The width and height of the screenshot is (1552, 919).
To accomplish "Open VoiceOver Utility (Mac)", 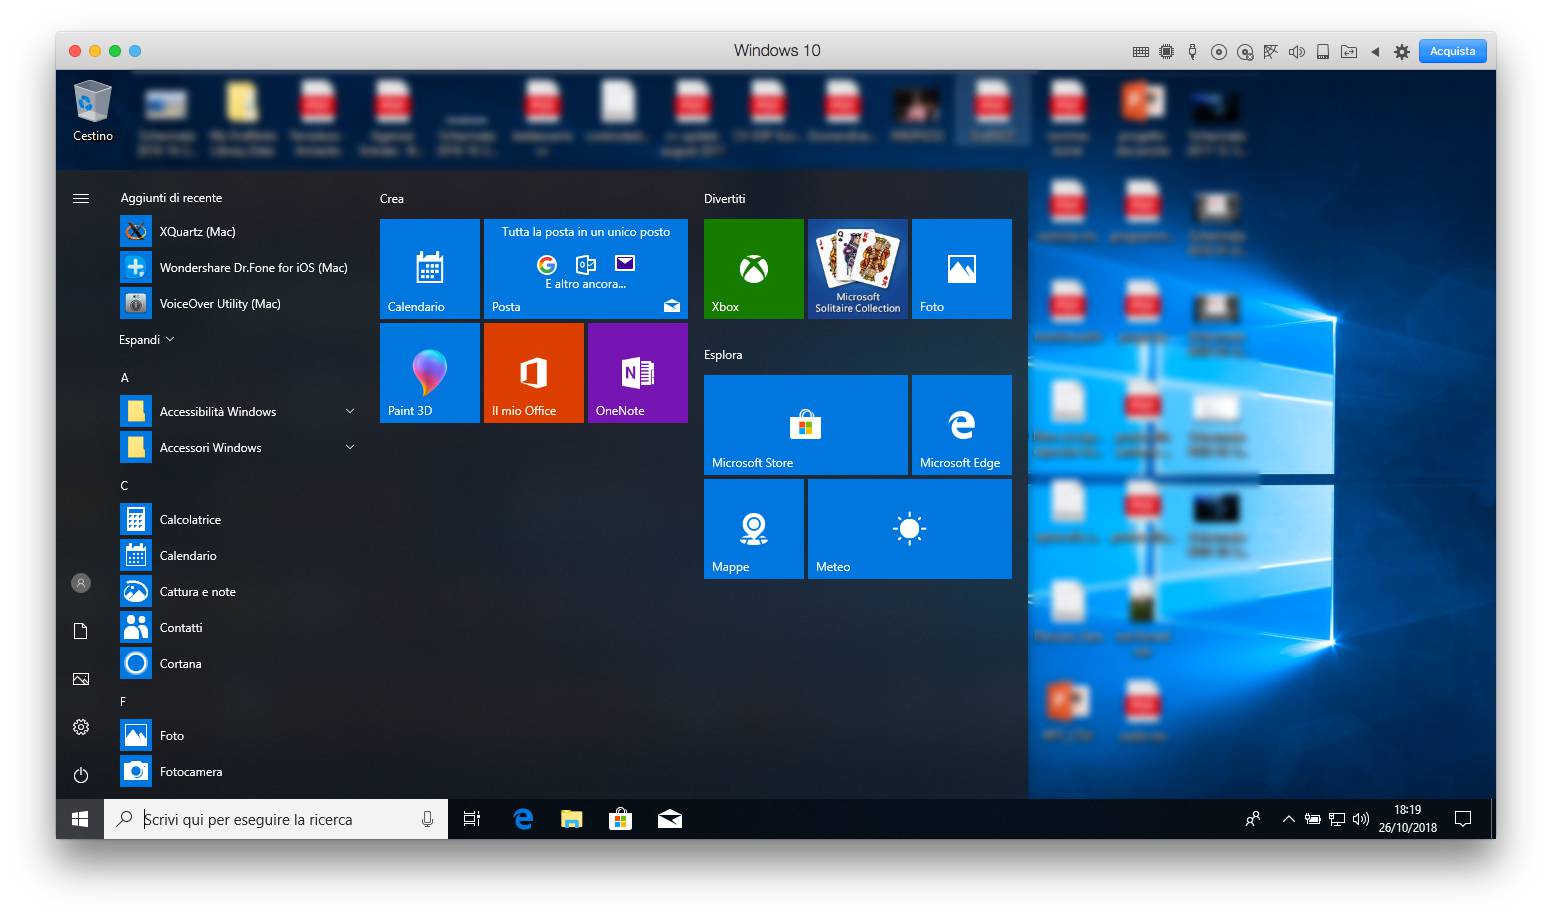I will [x=238, y=304].
